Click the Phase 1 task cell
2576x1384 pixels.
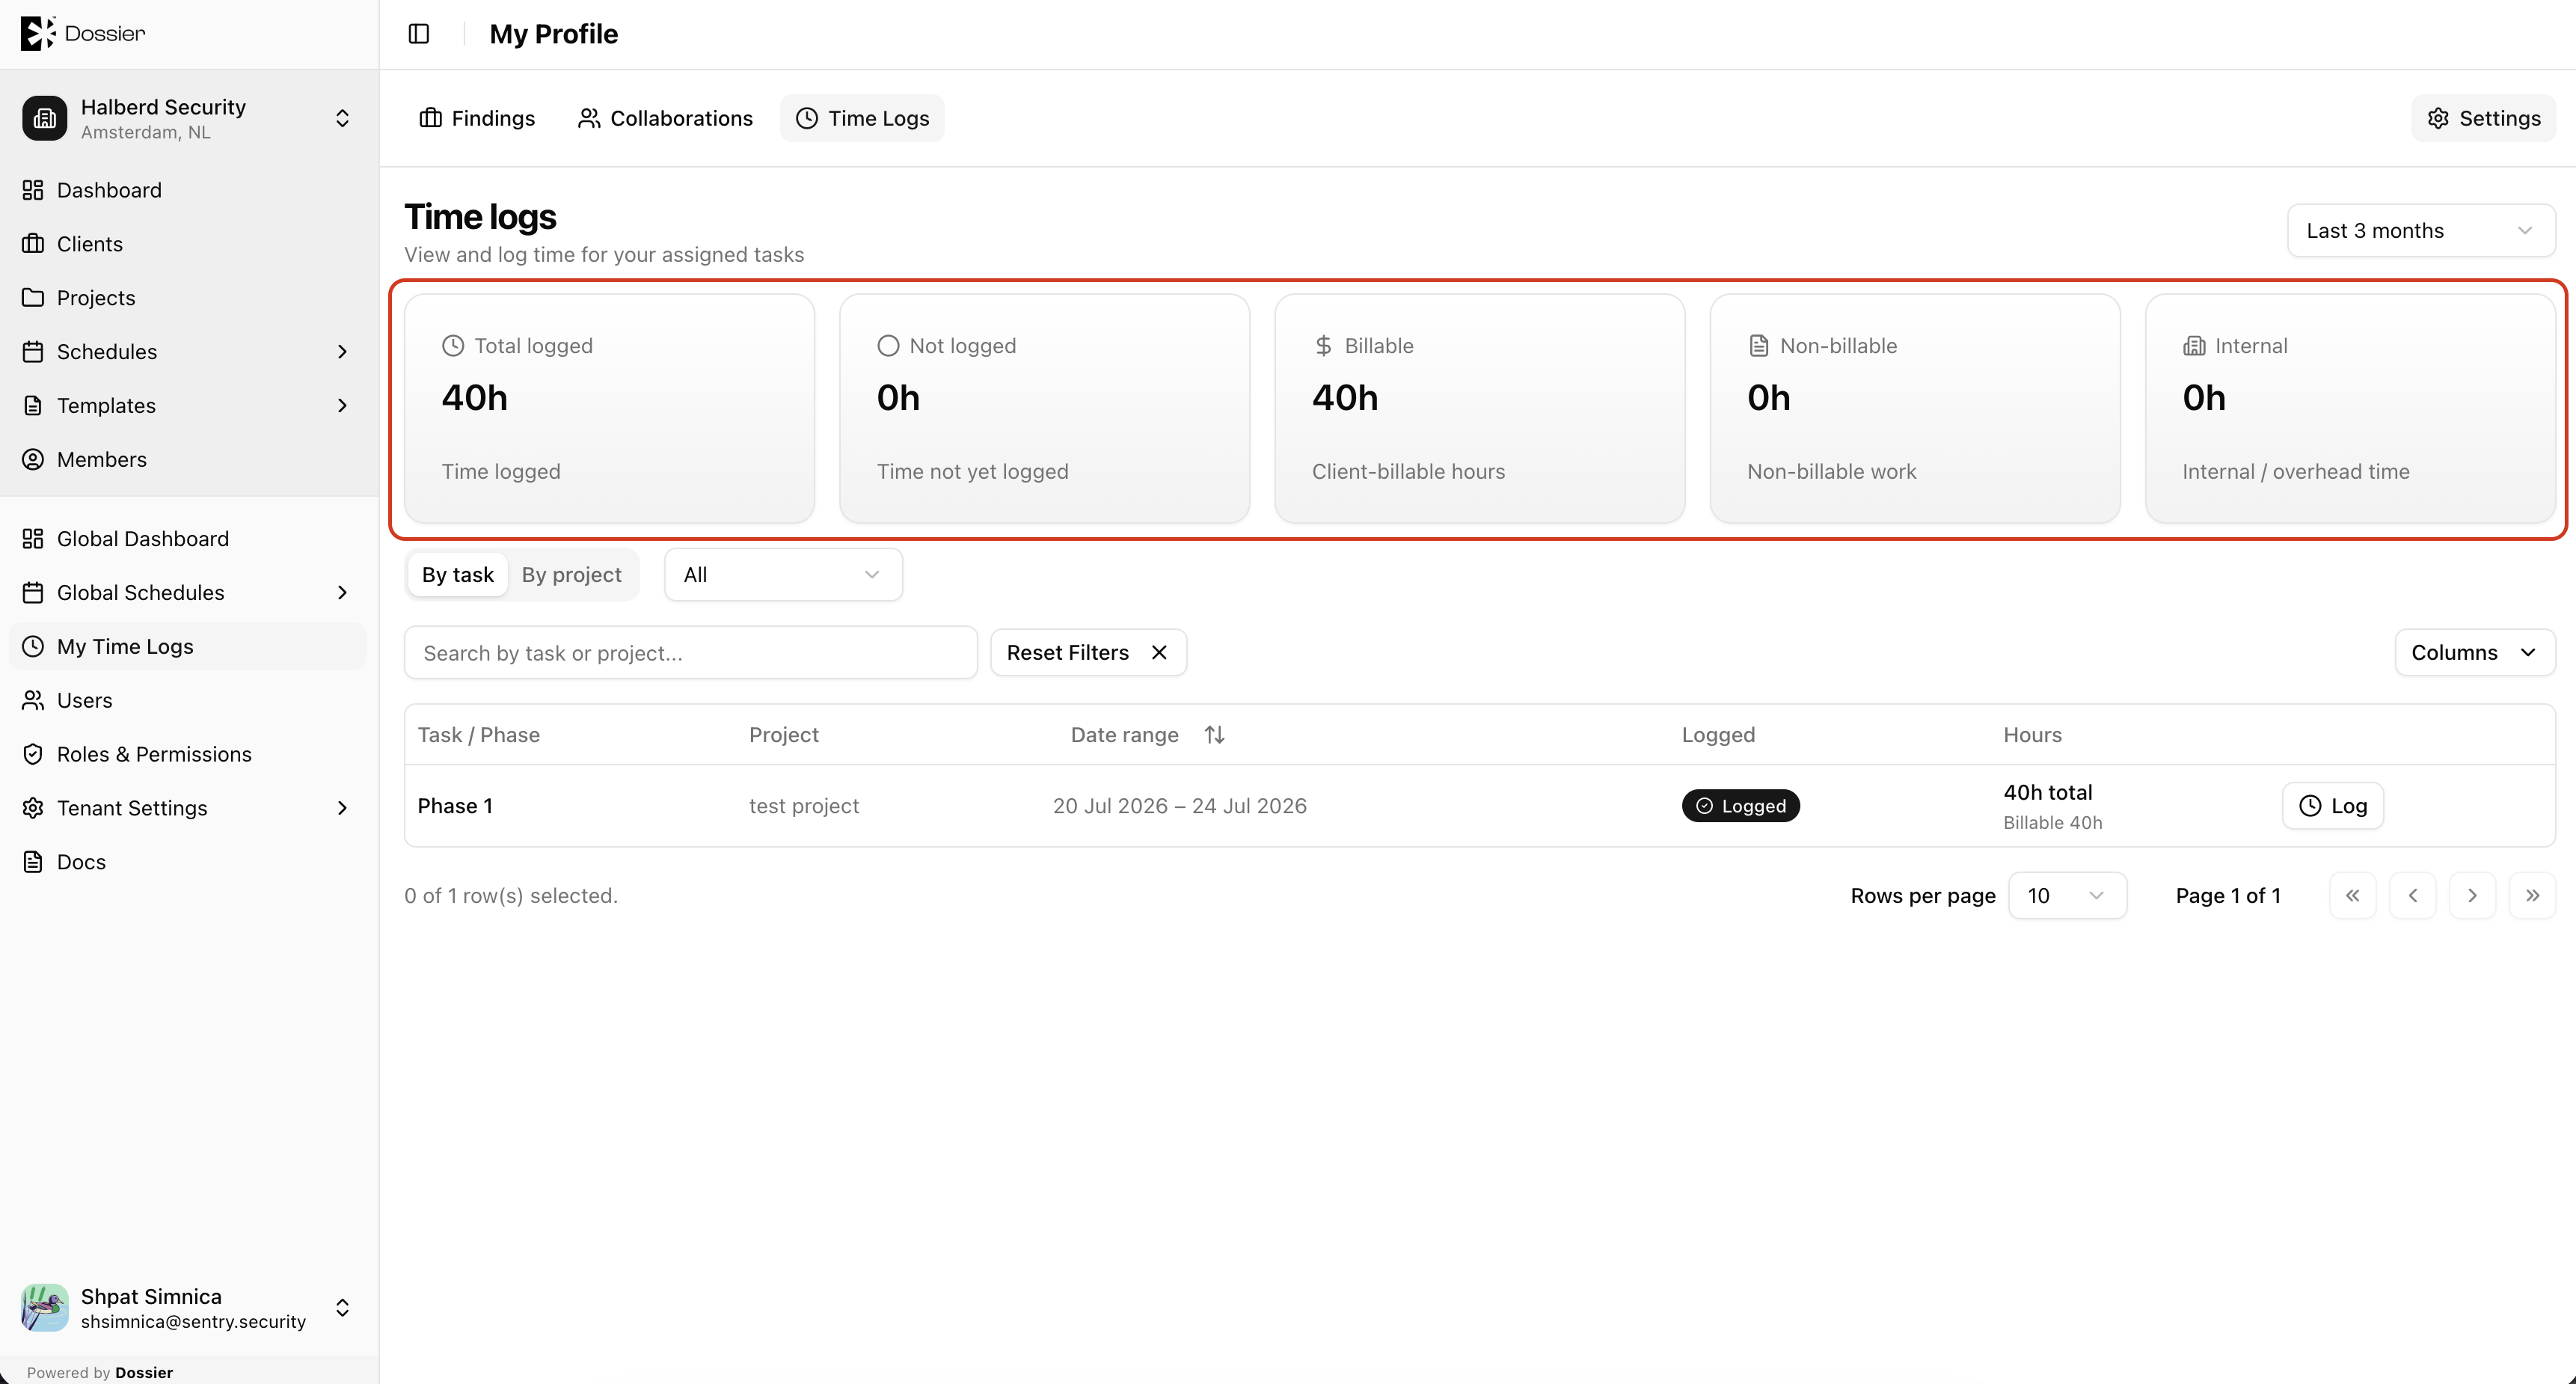[455, 806]
